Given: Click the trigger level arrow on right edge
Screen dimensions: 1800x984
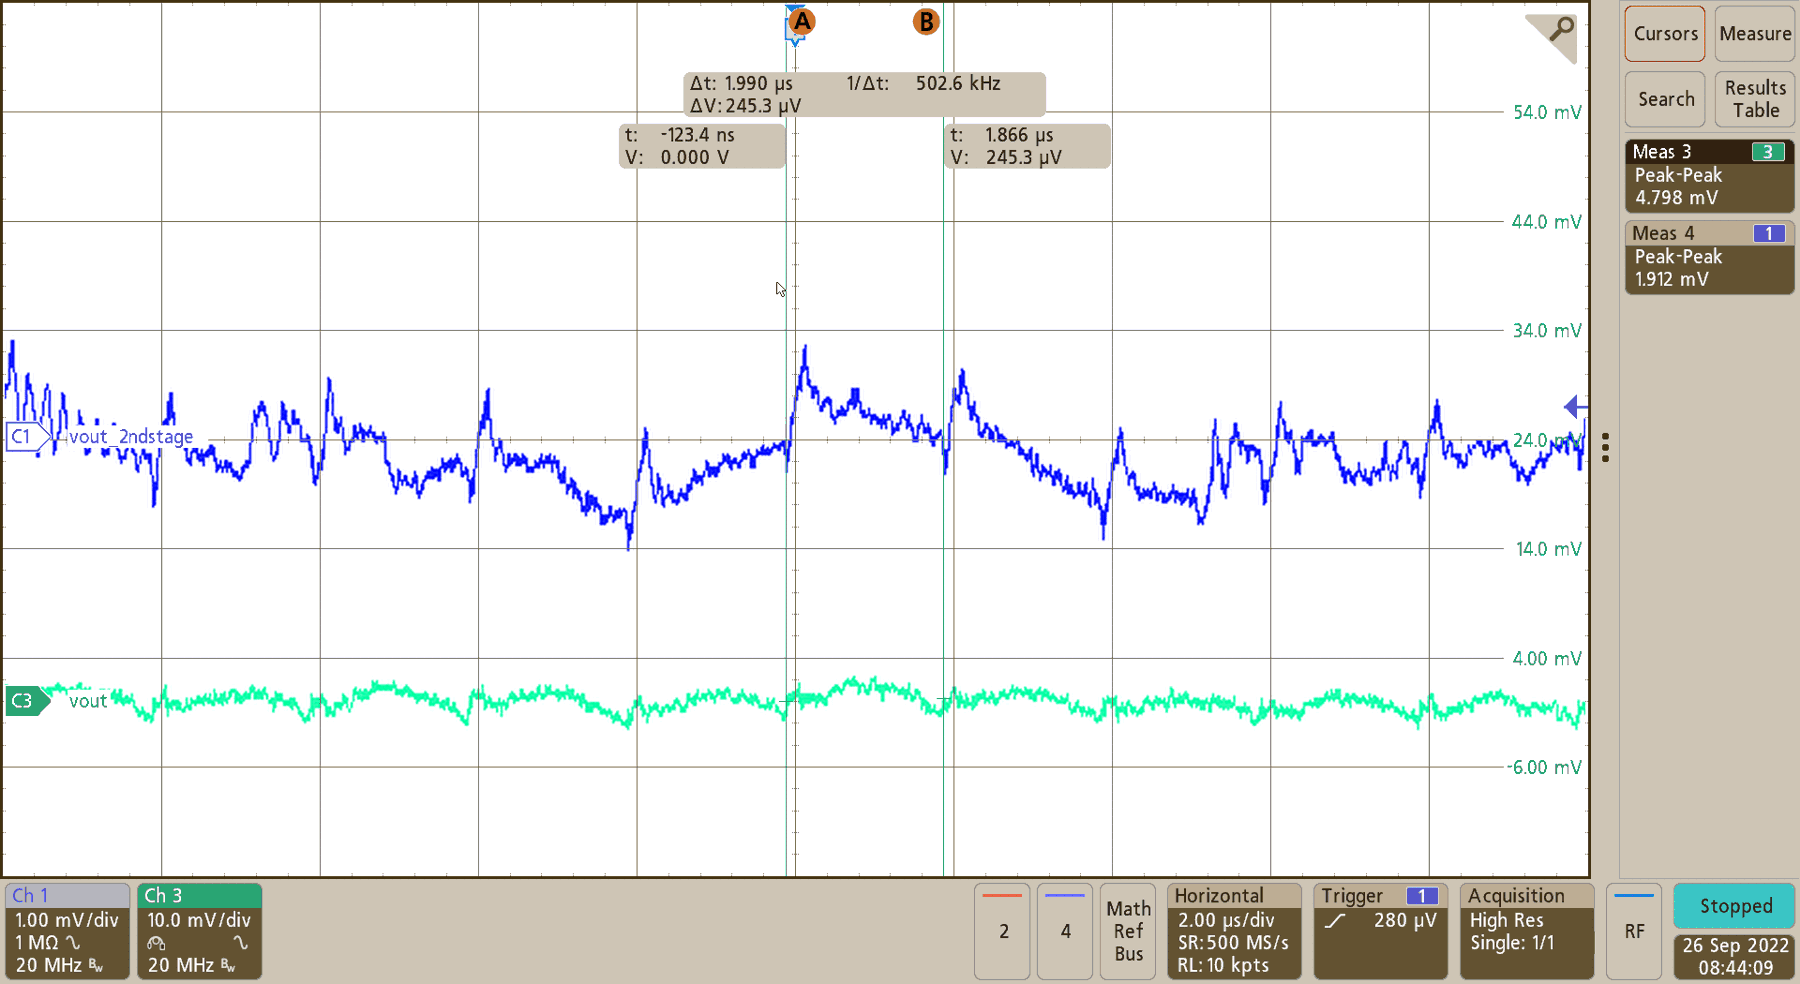Looking at the screenshot, I should coord(1574,407).
